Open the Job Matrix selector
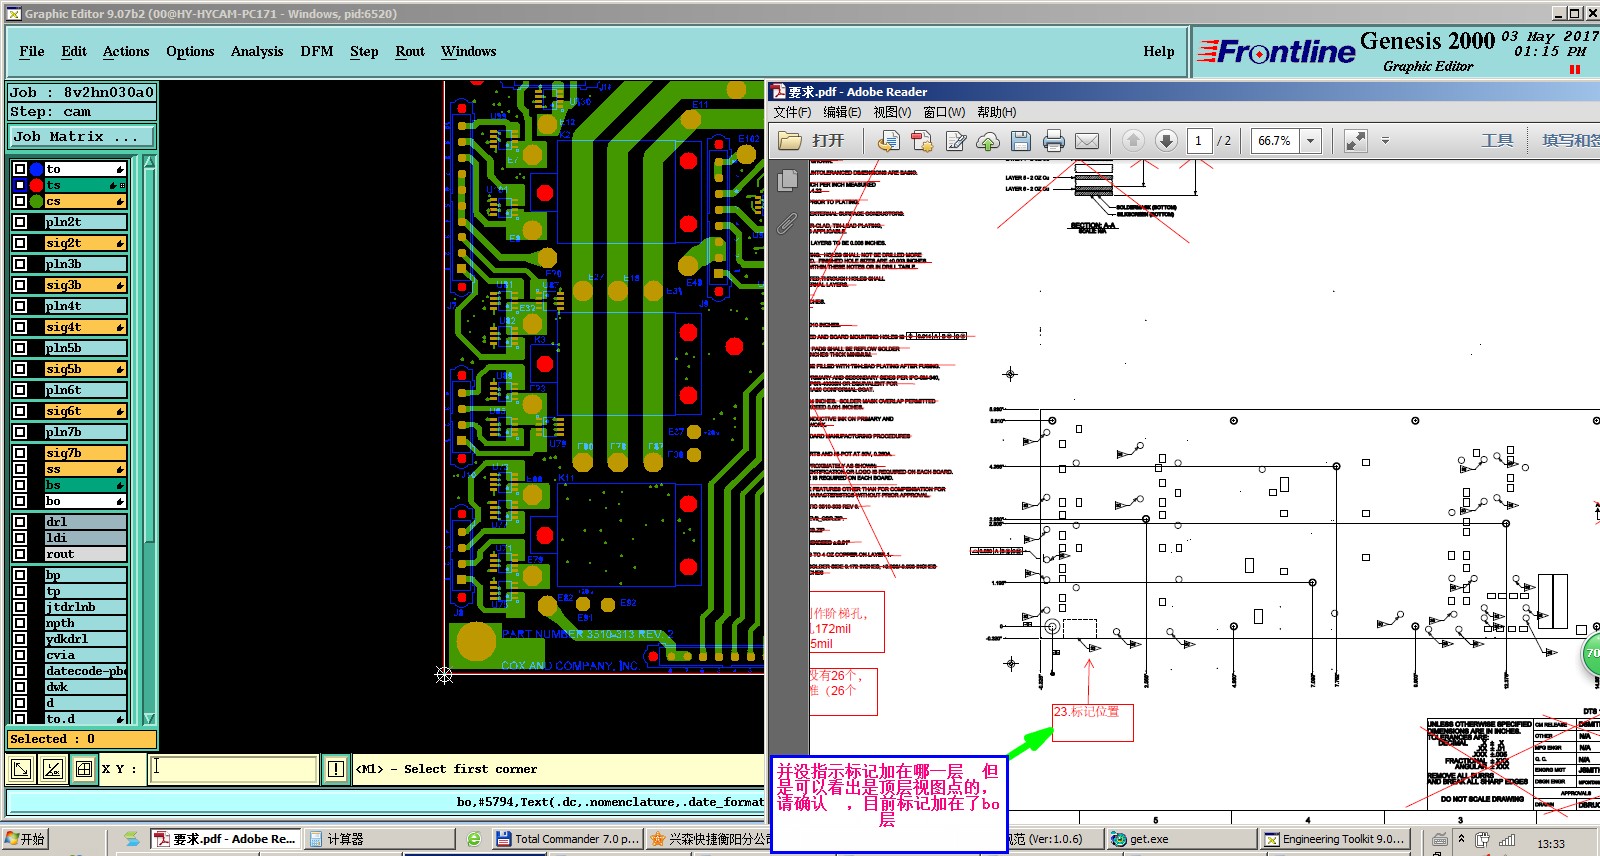Viewport: 1600px width, 856px height. pos(82,136)
